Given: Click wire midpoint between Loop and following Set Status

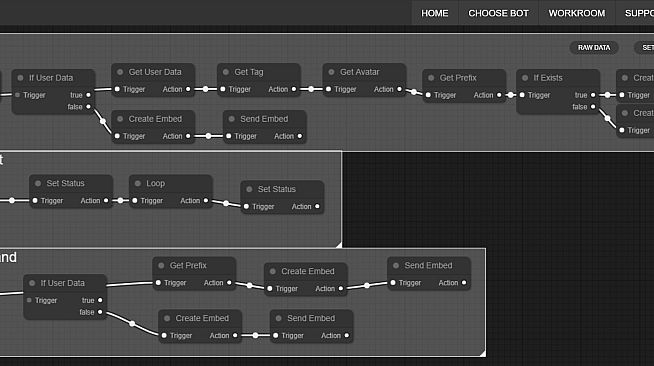Looking at the screenshot, I should (x=226, y=203).
